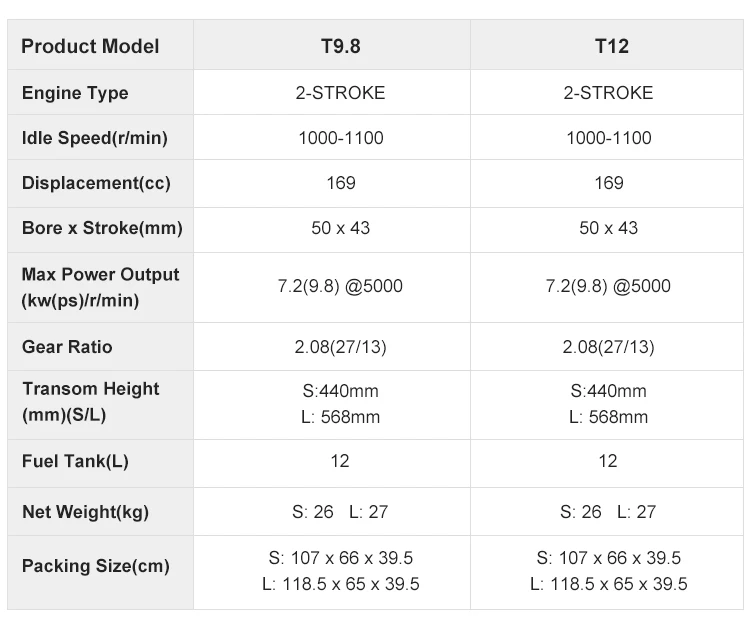Click the T9.8 displacement value 169
Image resolution: width=750 pixels, height=627 pixels.
(x=340, y=183)
